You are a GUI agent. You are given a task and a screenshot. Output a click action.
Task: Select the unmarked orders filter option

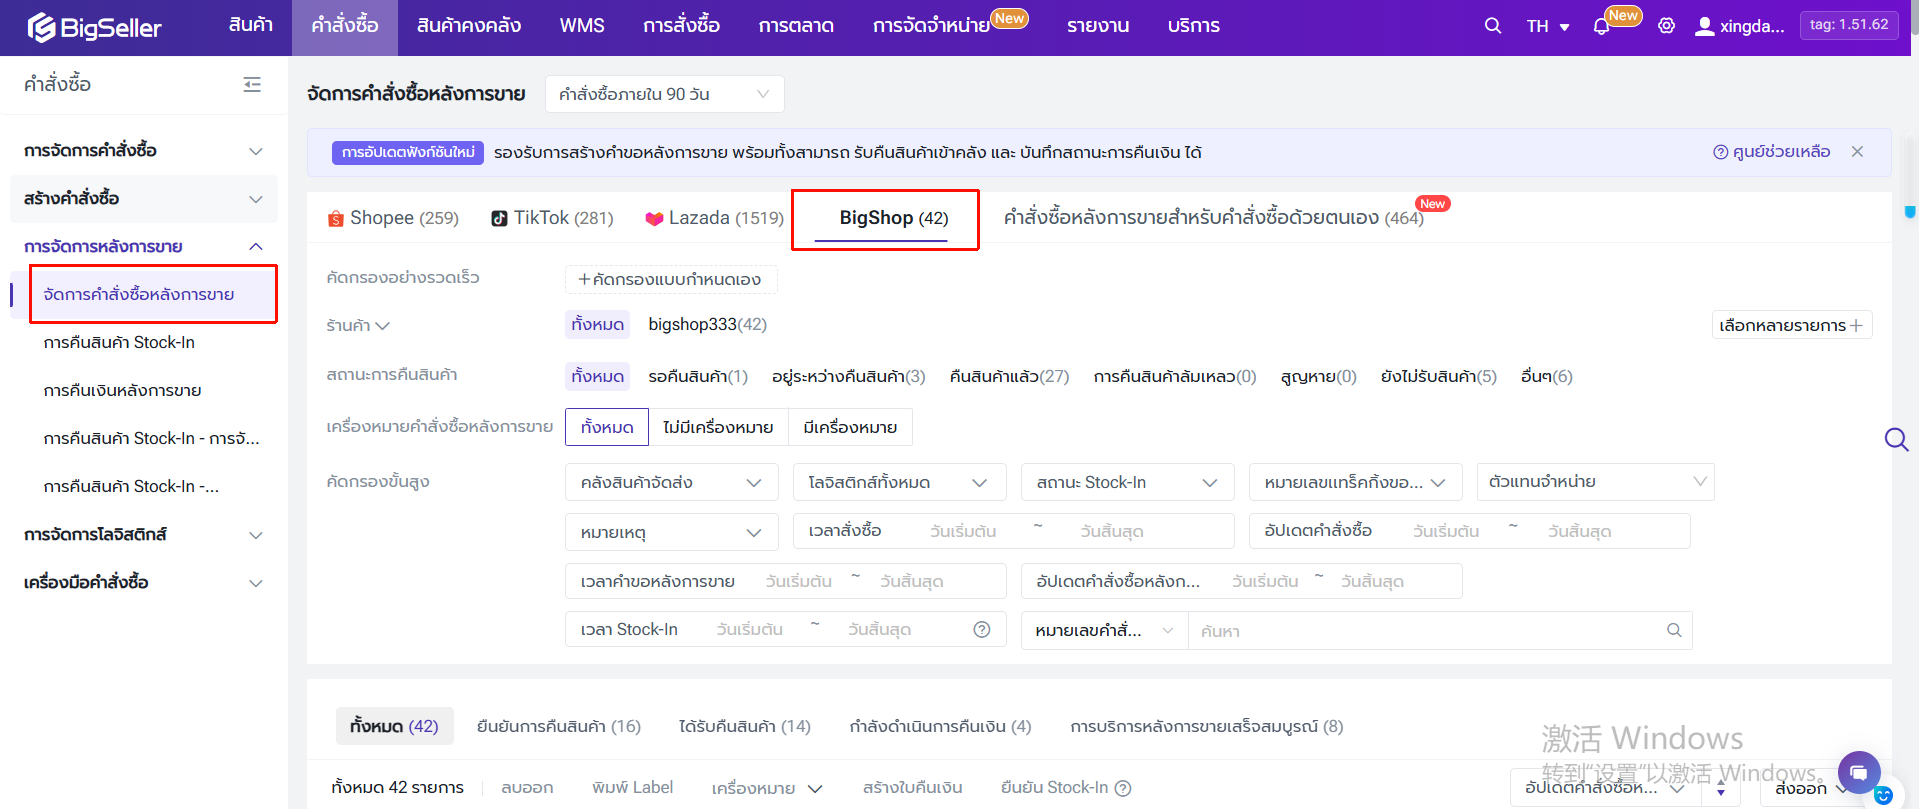click(718, 427)
